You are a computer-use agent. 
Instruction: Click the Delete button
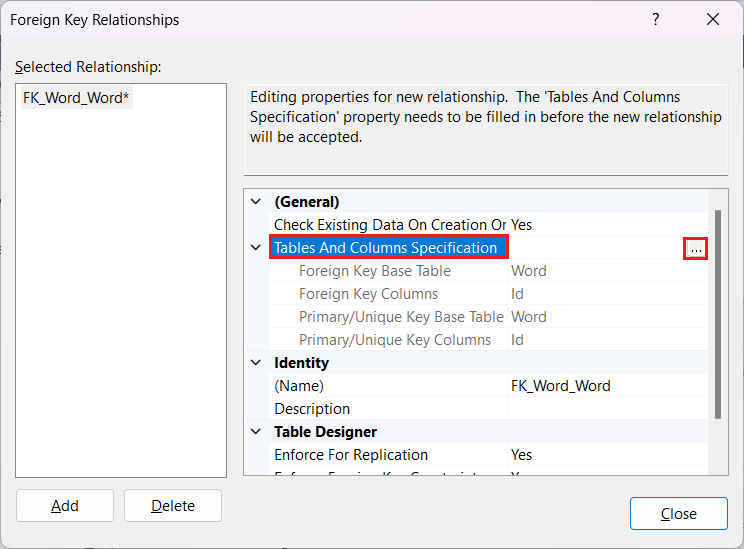[173, 506]
